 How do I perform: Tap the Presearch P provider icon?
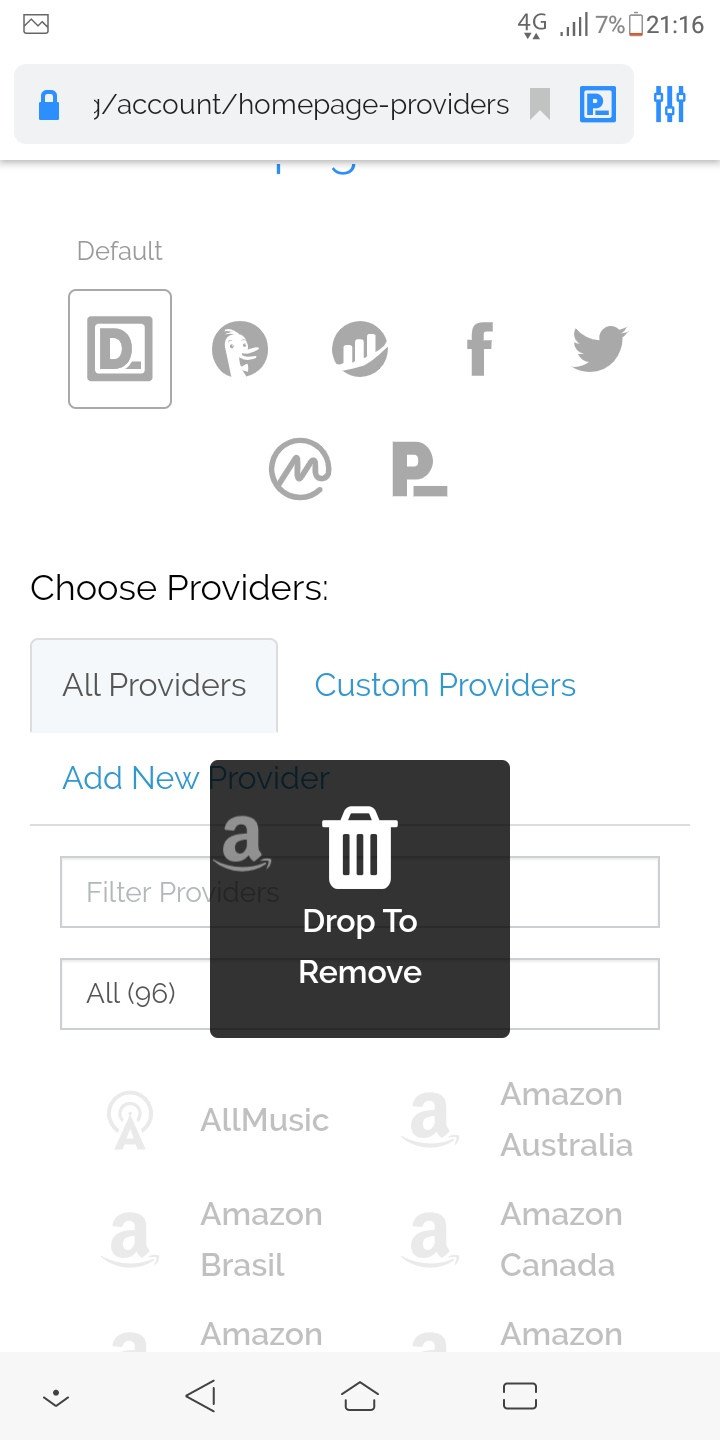tap(419, 469)
